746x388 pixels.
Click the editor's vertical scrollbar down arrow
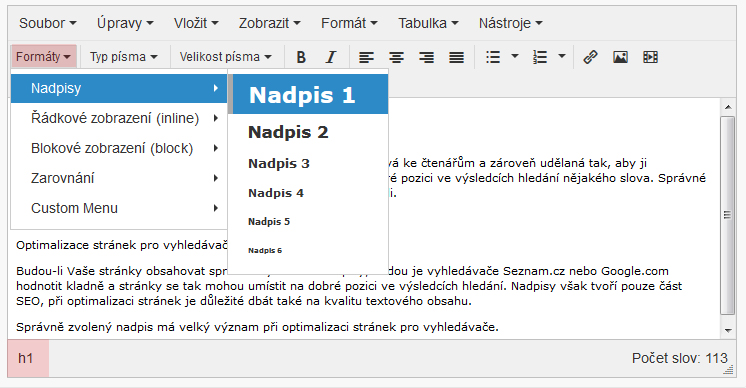(x=728, y=330)
